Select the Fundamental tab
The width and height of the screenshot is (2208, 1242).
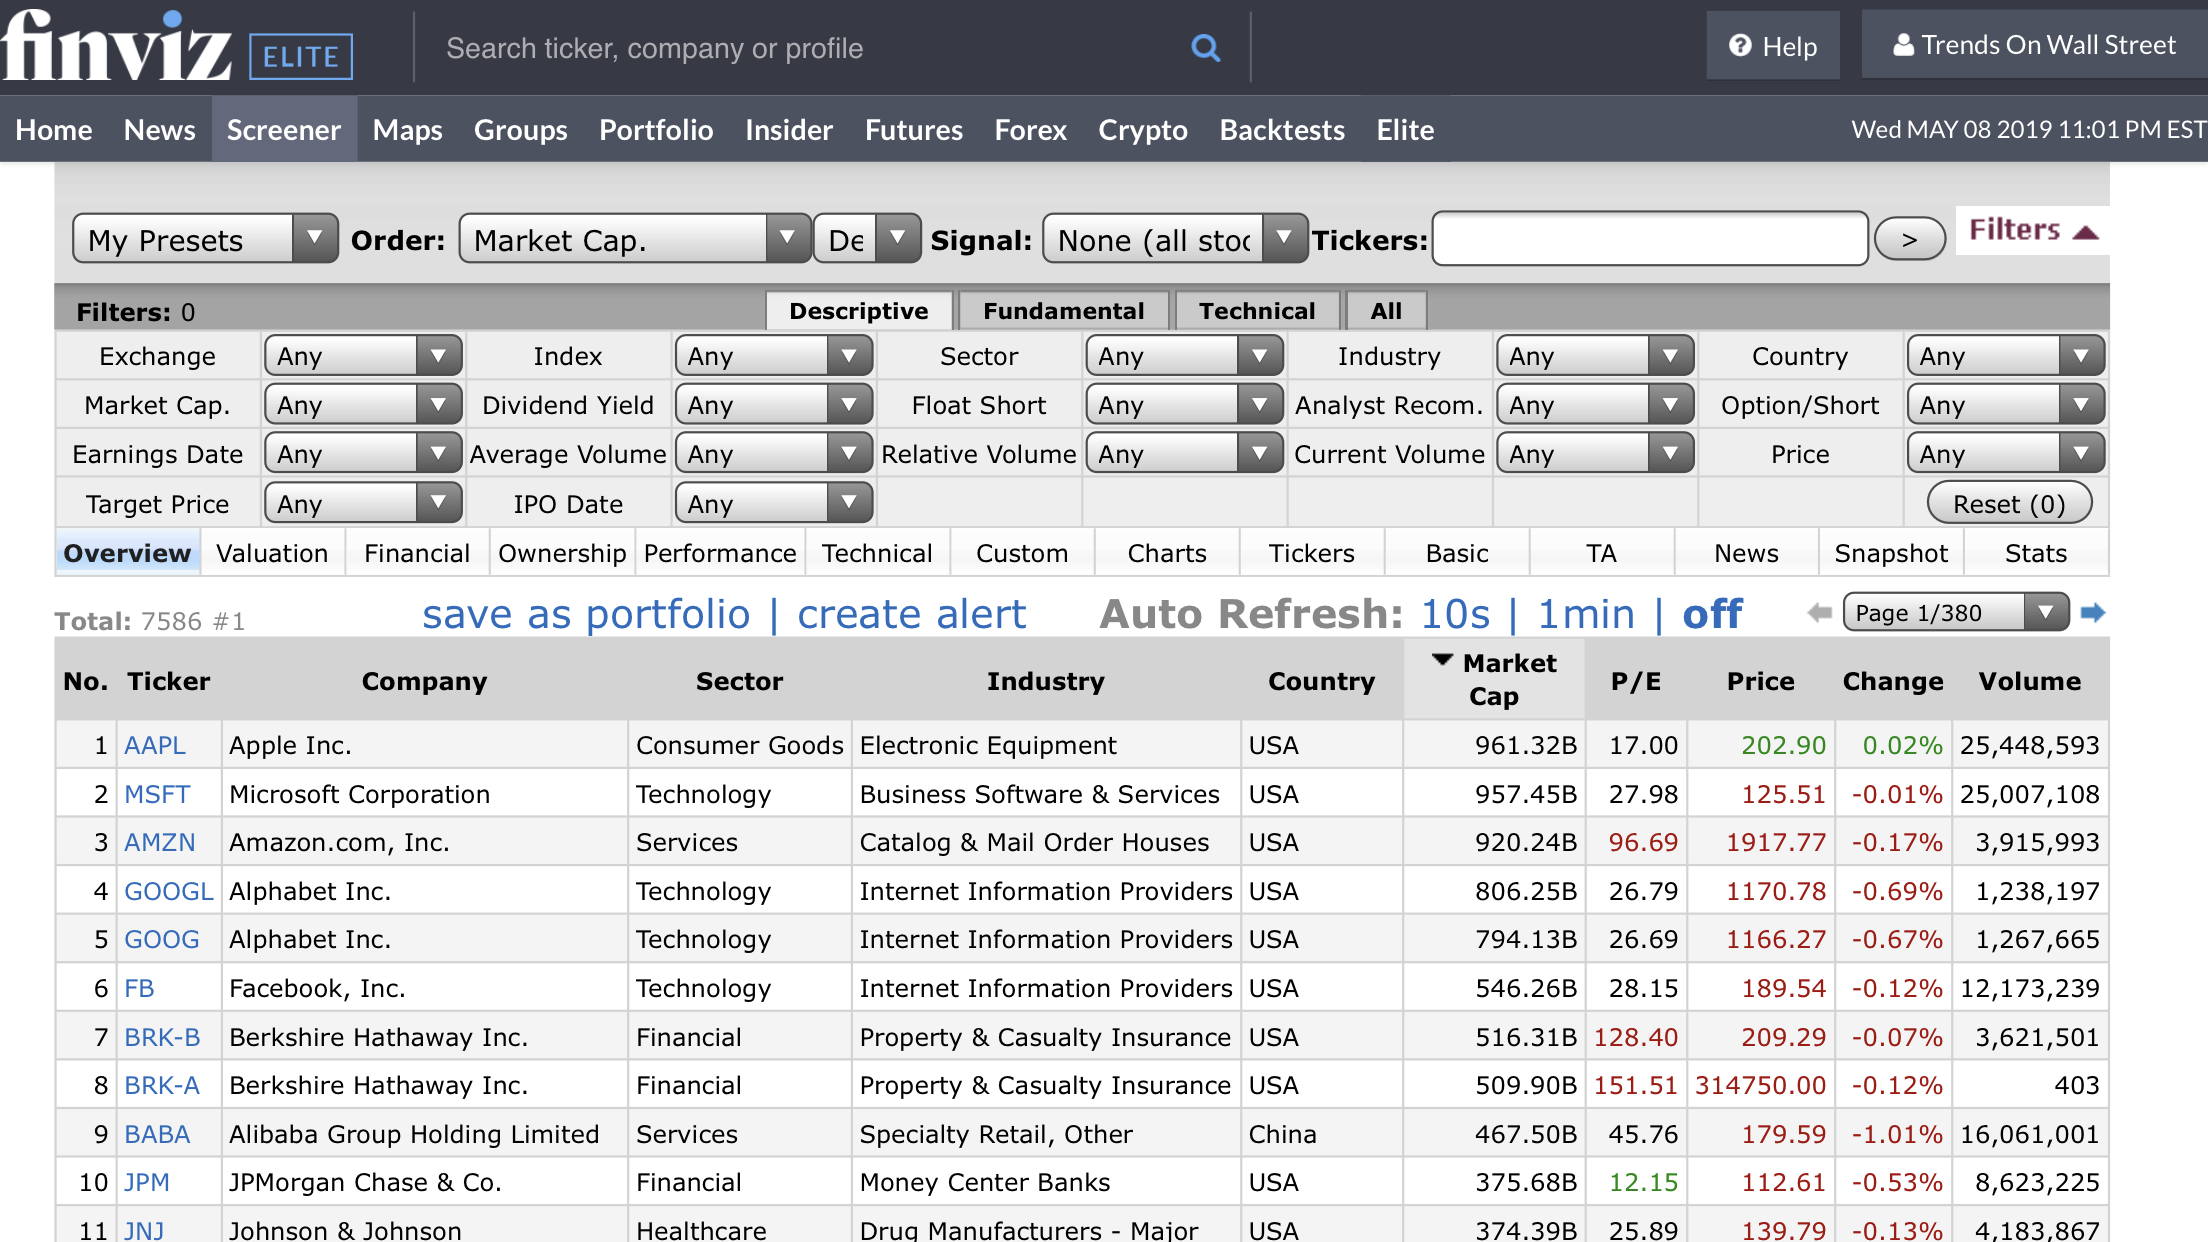(x=1063, y=311)
